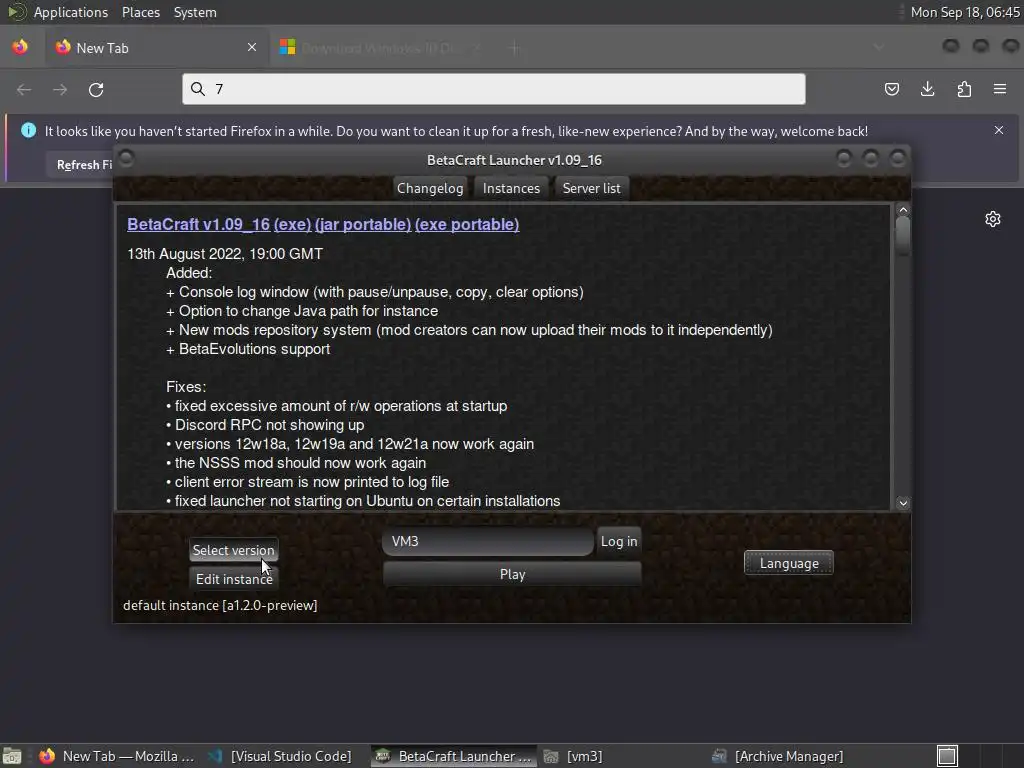1024x768 pixels.
Task: Open the Firefox hamburger menu
Action: click(1000, 89)
